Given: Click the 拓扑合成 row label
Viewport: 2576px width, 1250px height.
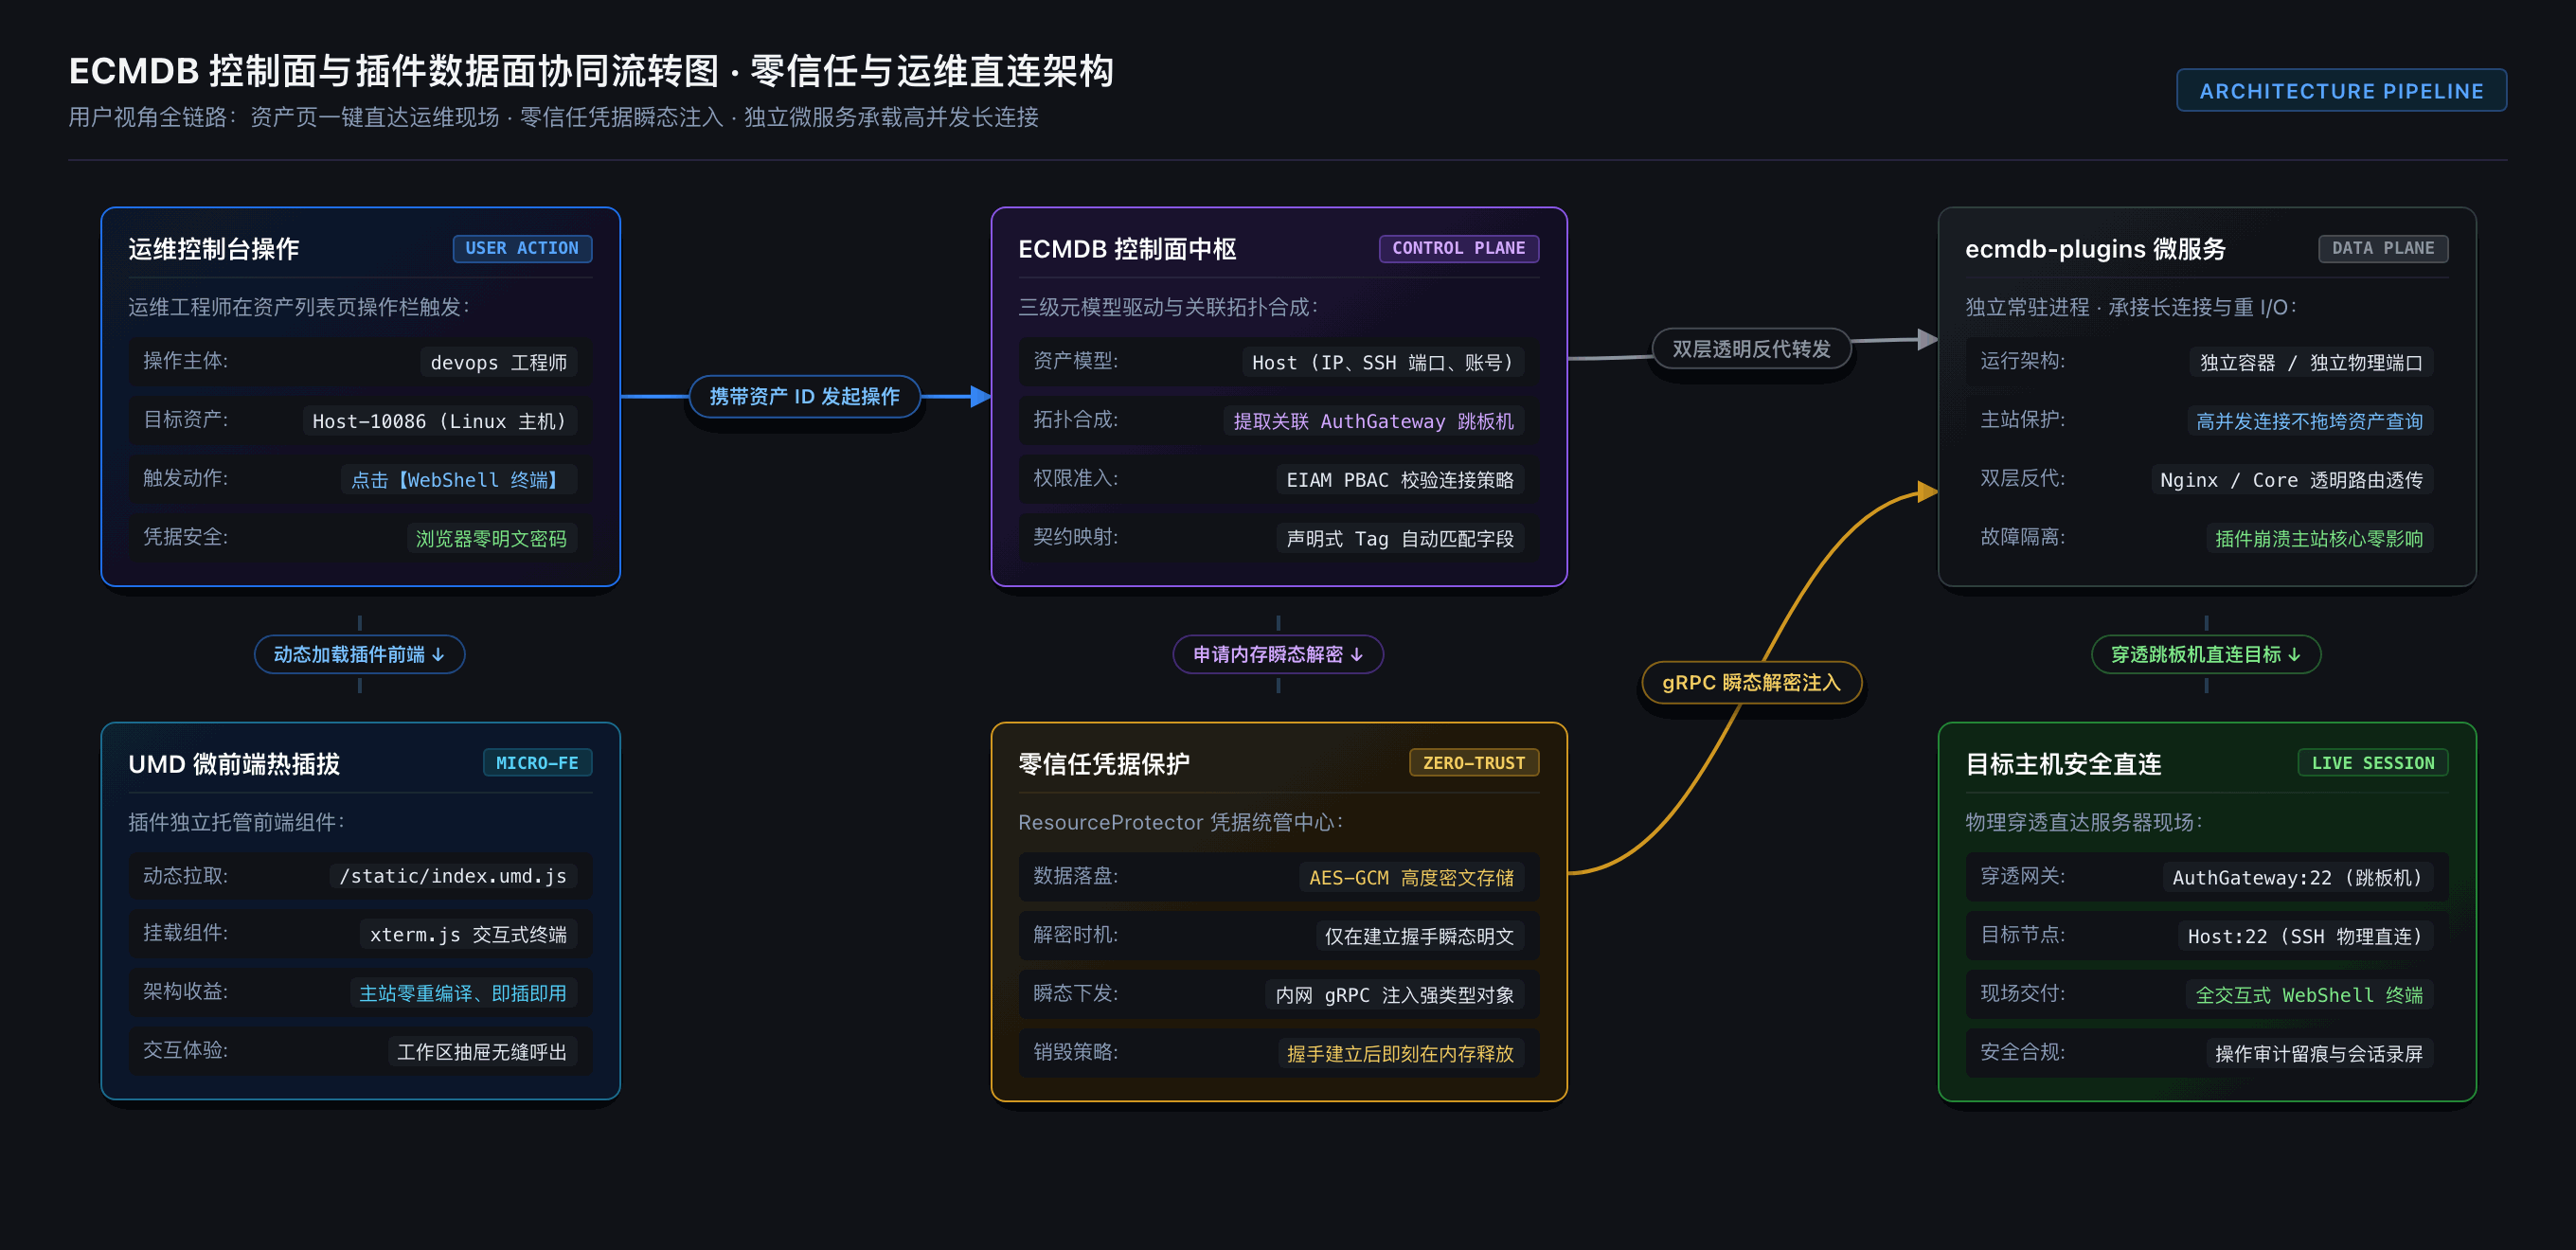Looking at the screenshot, I should click(x=1075, y=419).
